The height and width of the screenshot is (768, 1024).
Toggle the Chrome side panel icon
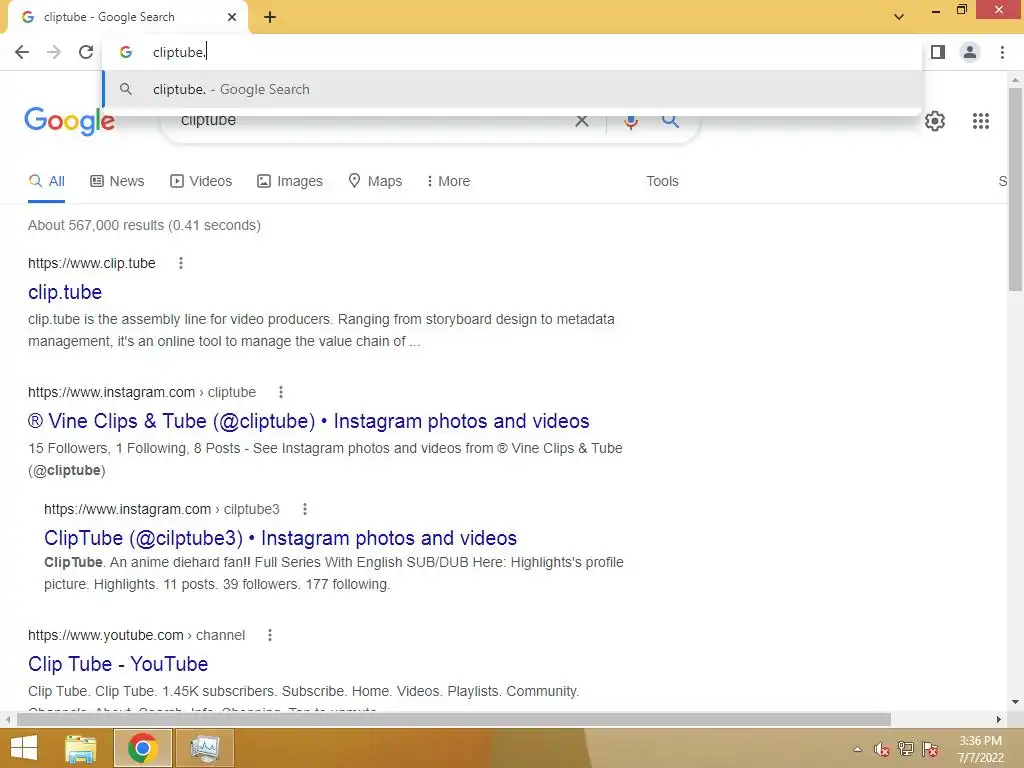[938, 52]
